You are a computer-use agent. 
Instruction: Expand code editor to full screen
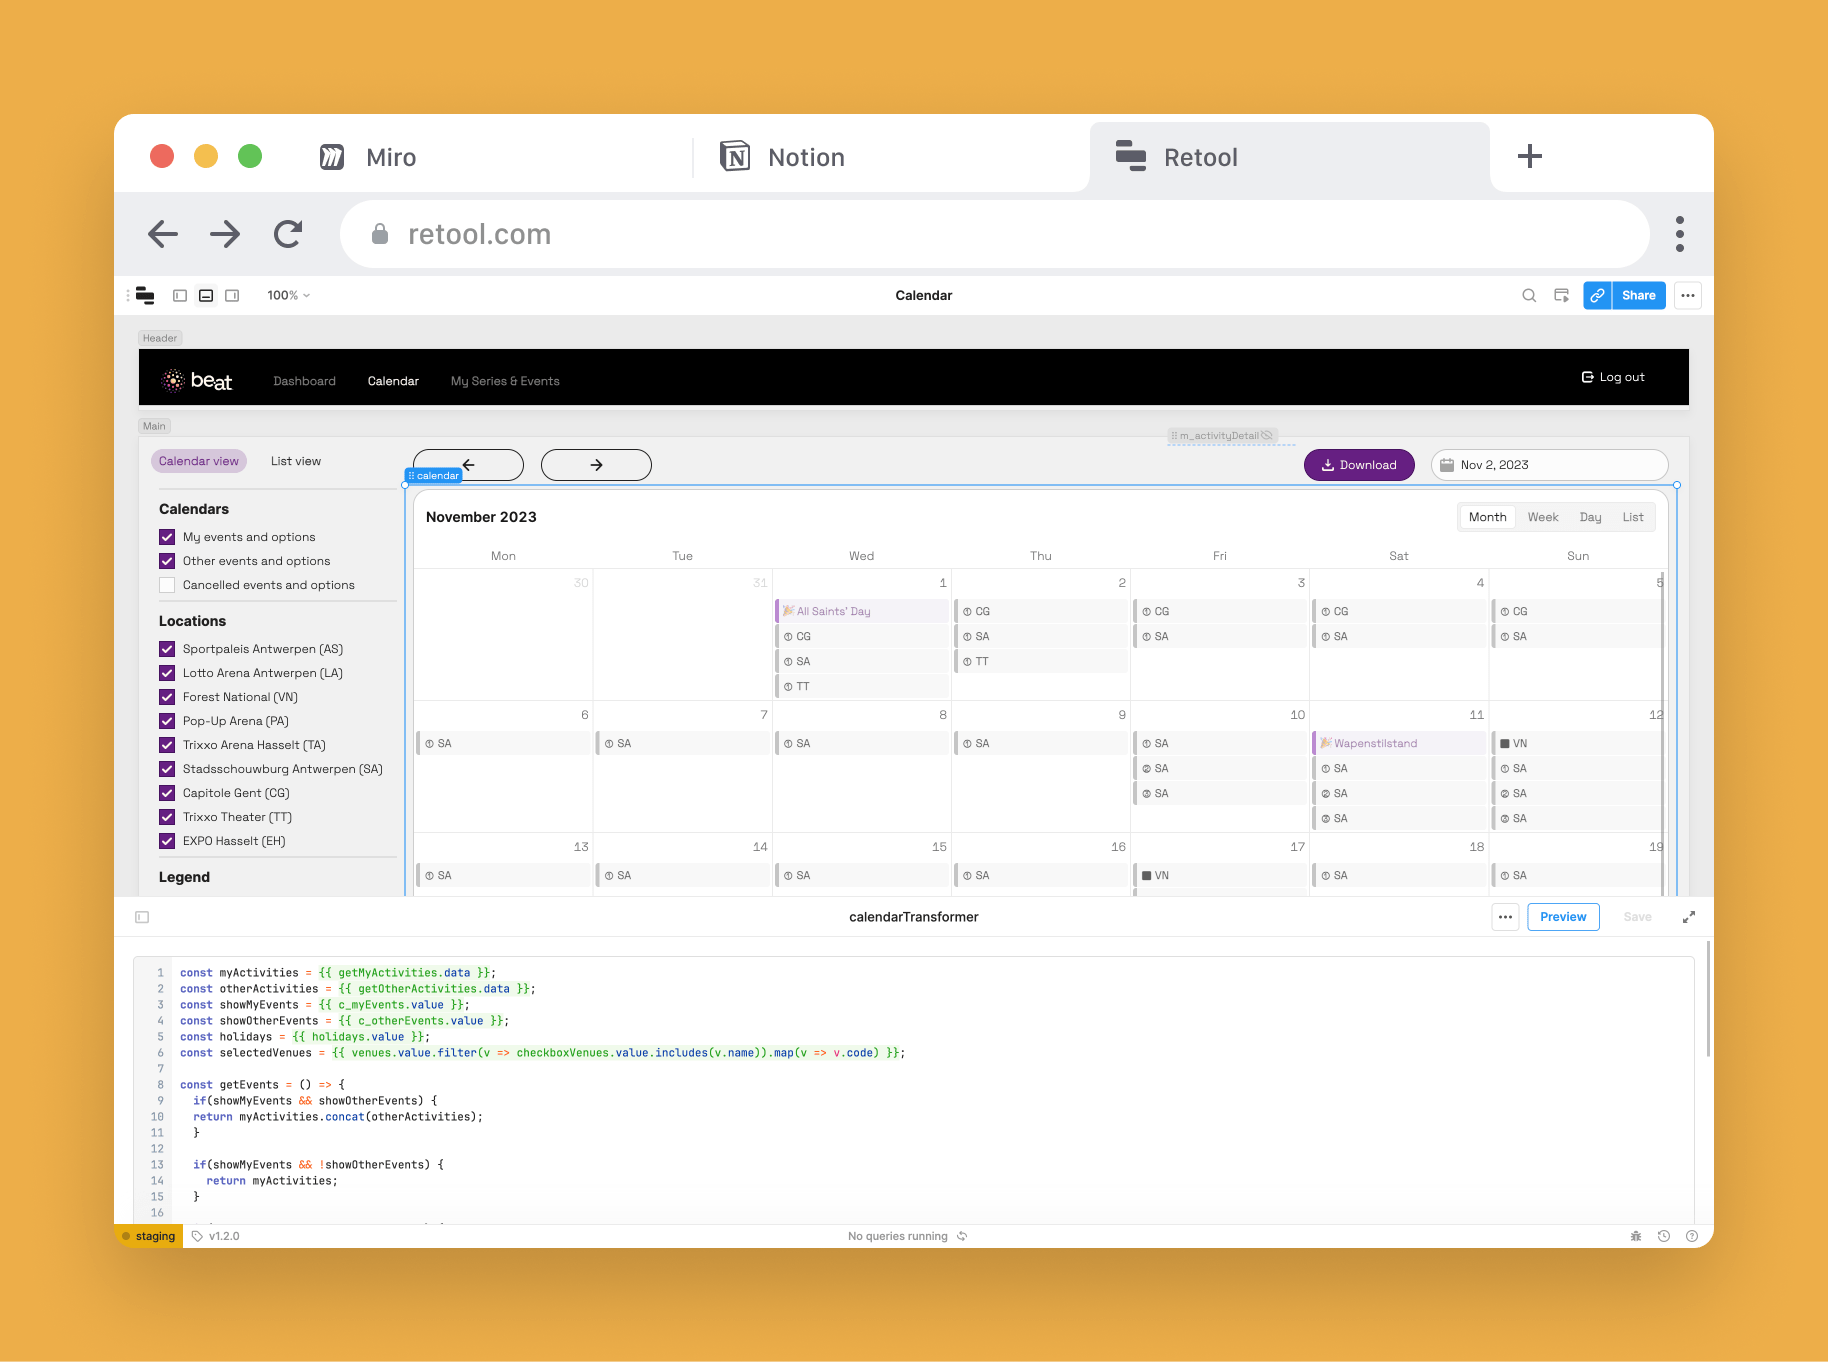(x=1689, y=917)
